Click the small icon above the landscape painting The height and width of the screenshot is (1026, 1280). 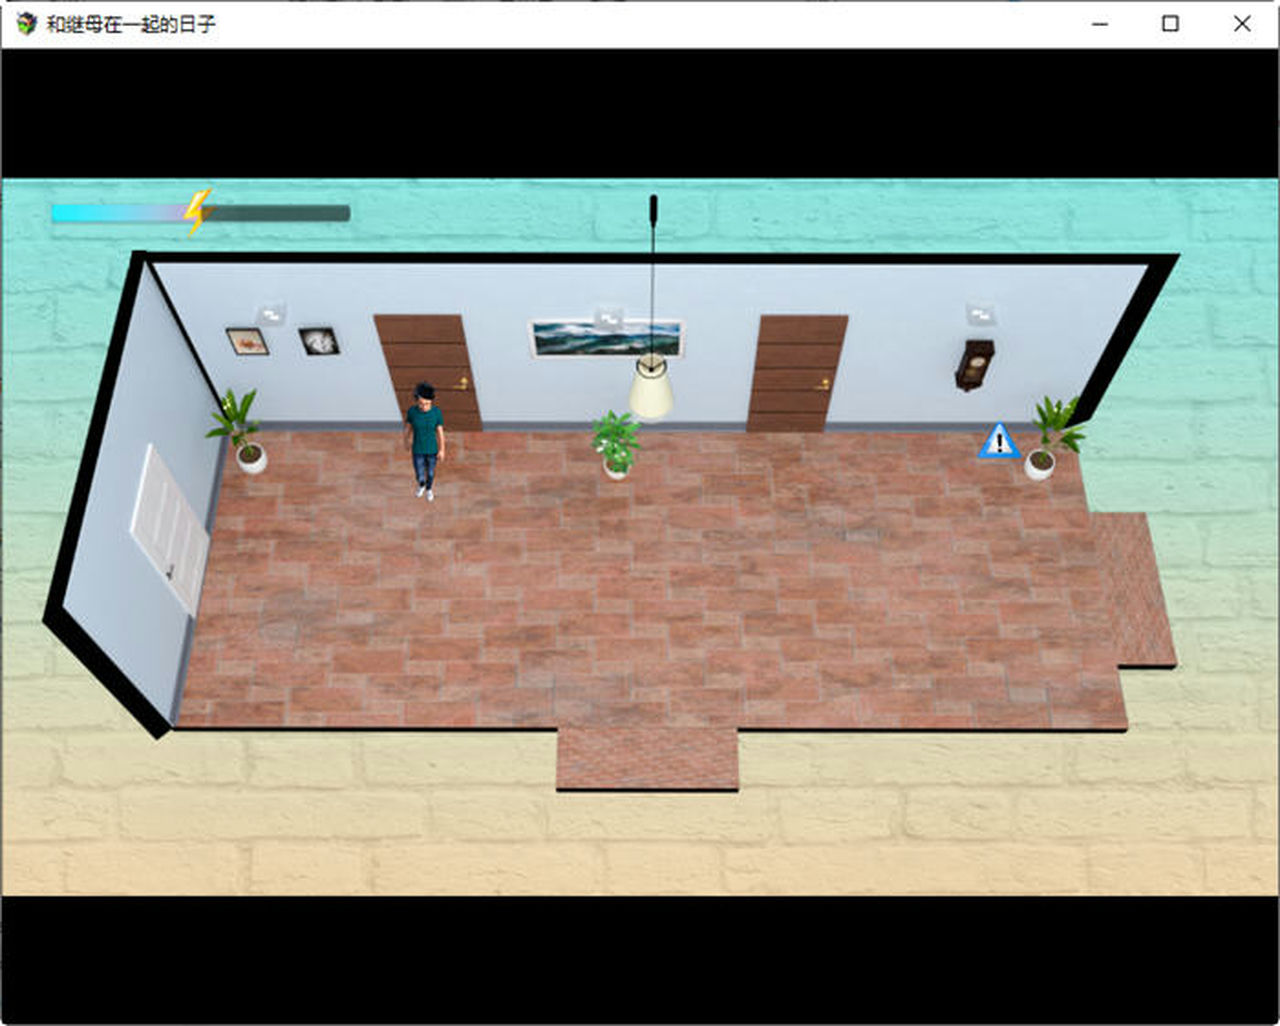tap(606, 317)
